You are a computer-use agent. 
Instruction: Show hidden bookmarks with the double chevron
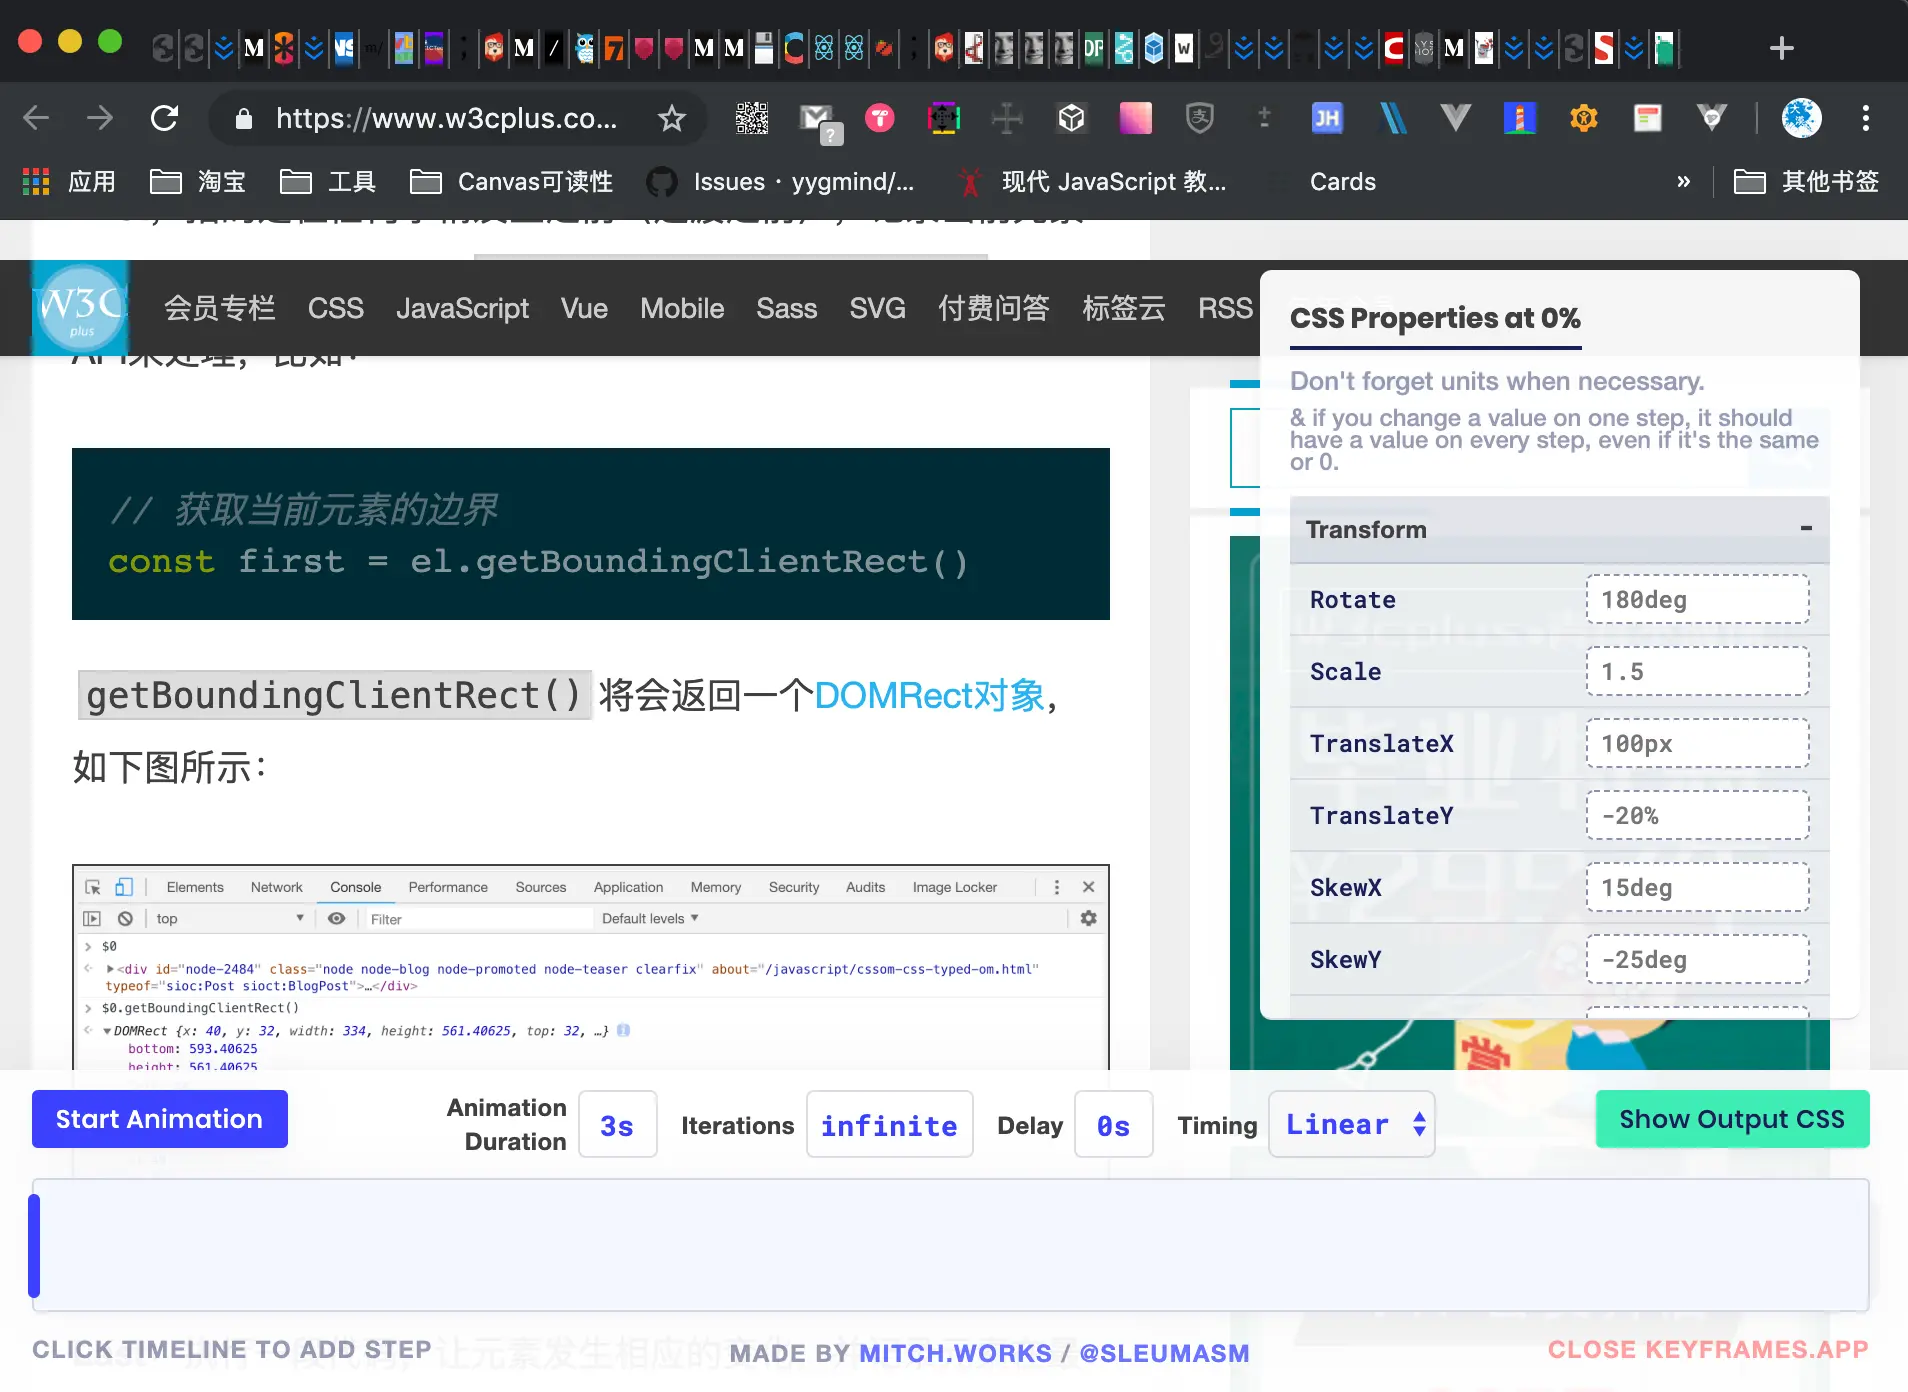coord(1684,181)
